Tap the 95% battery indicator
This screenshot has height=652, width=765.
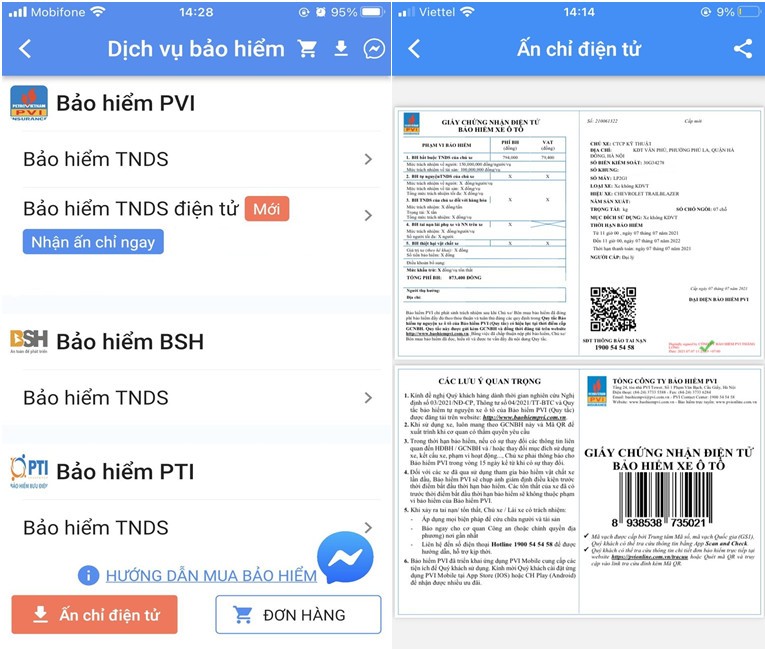358,12
